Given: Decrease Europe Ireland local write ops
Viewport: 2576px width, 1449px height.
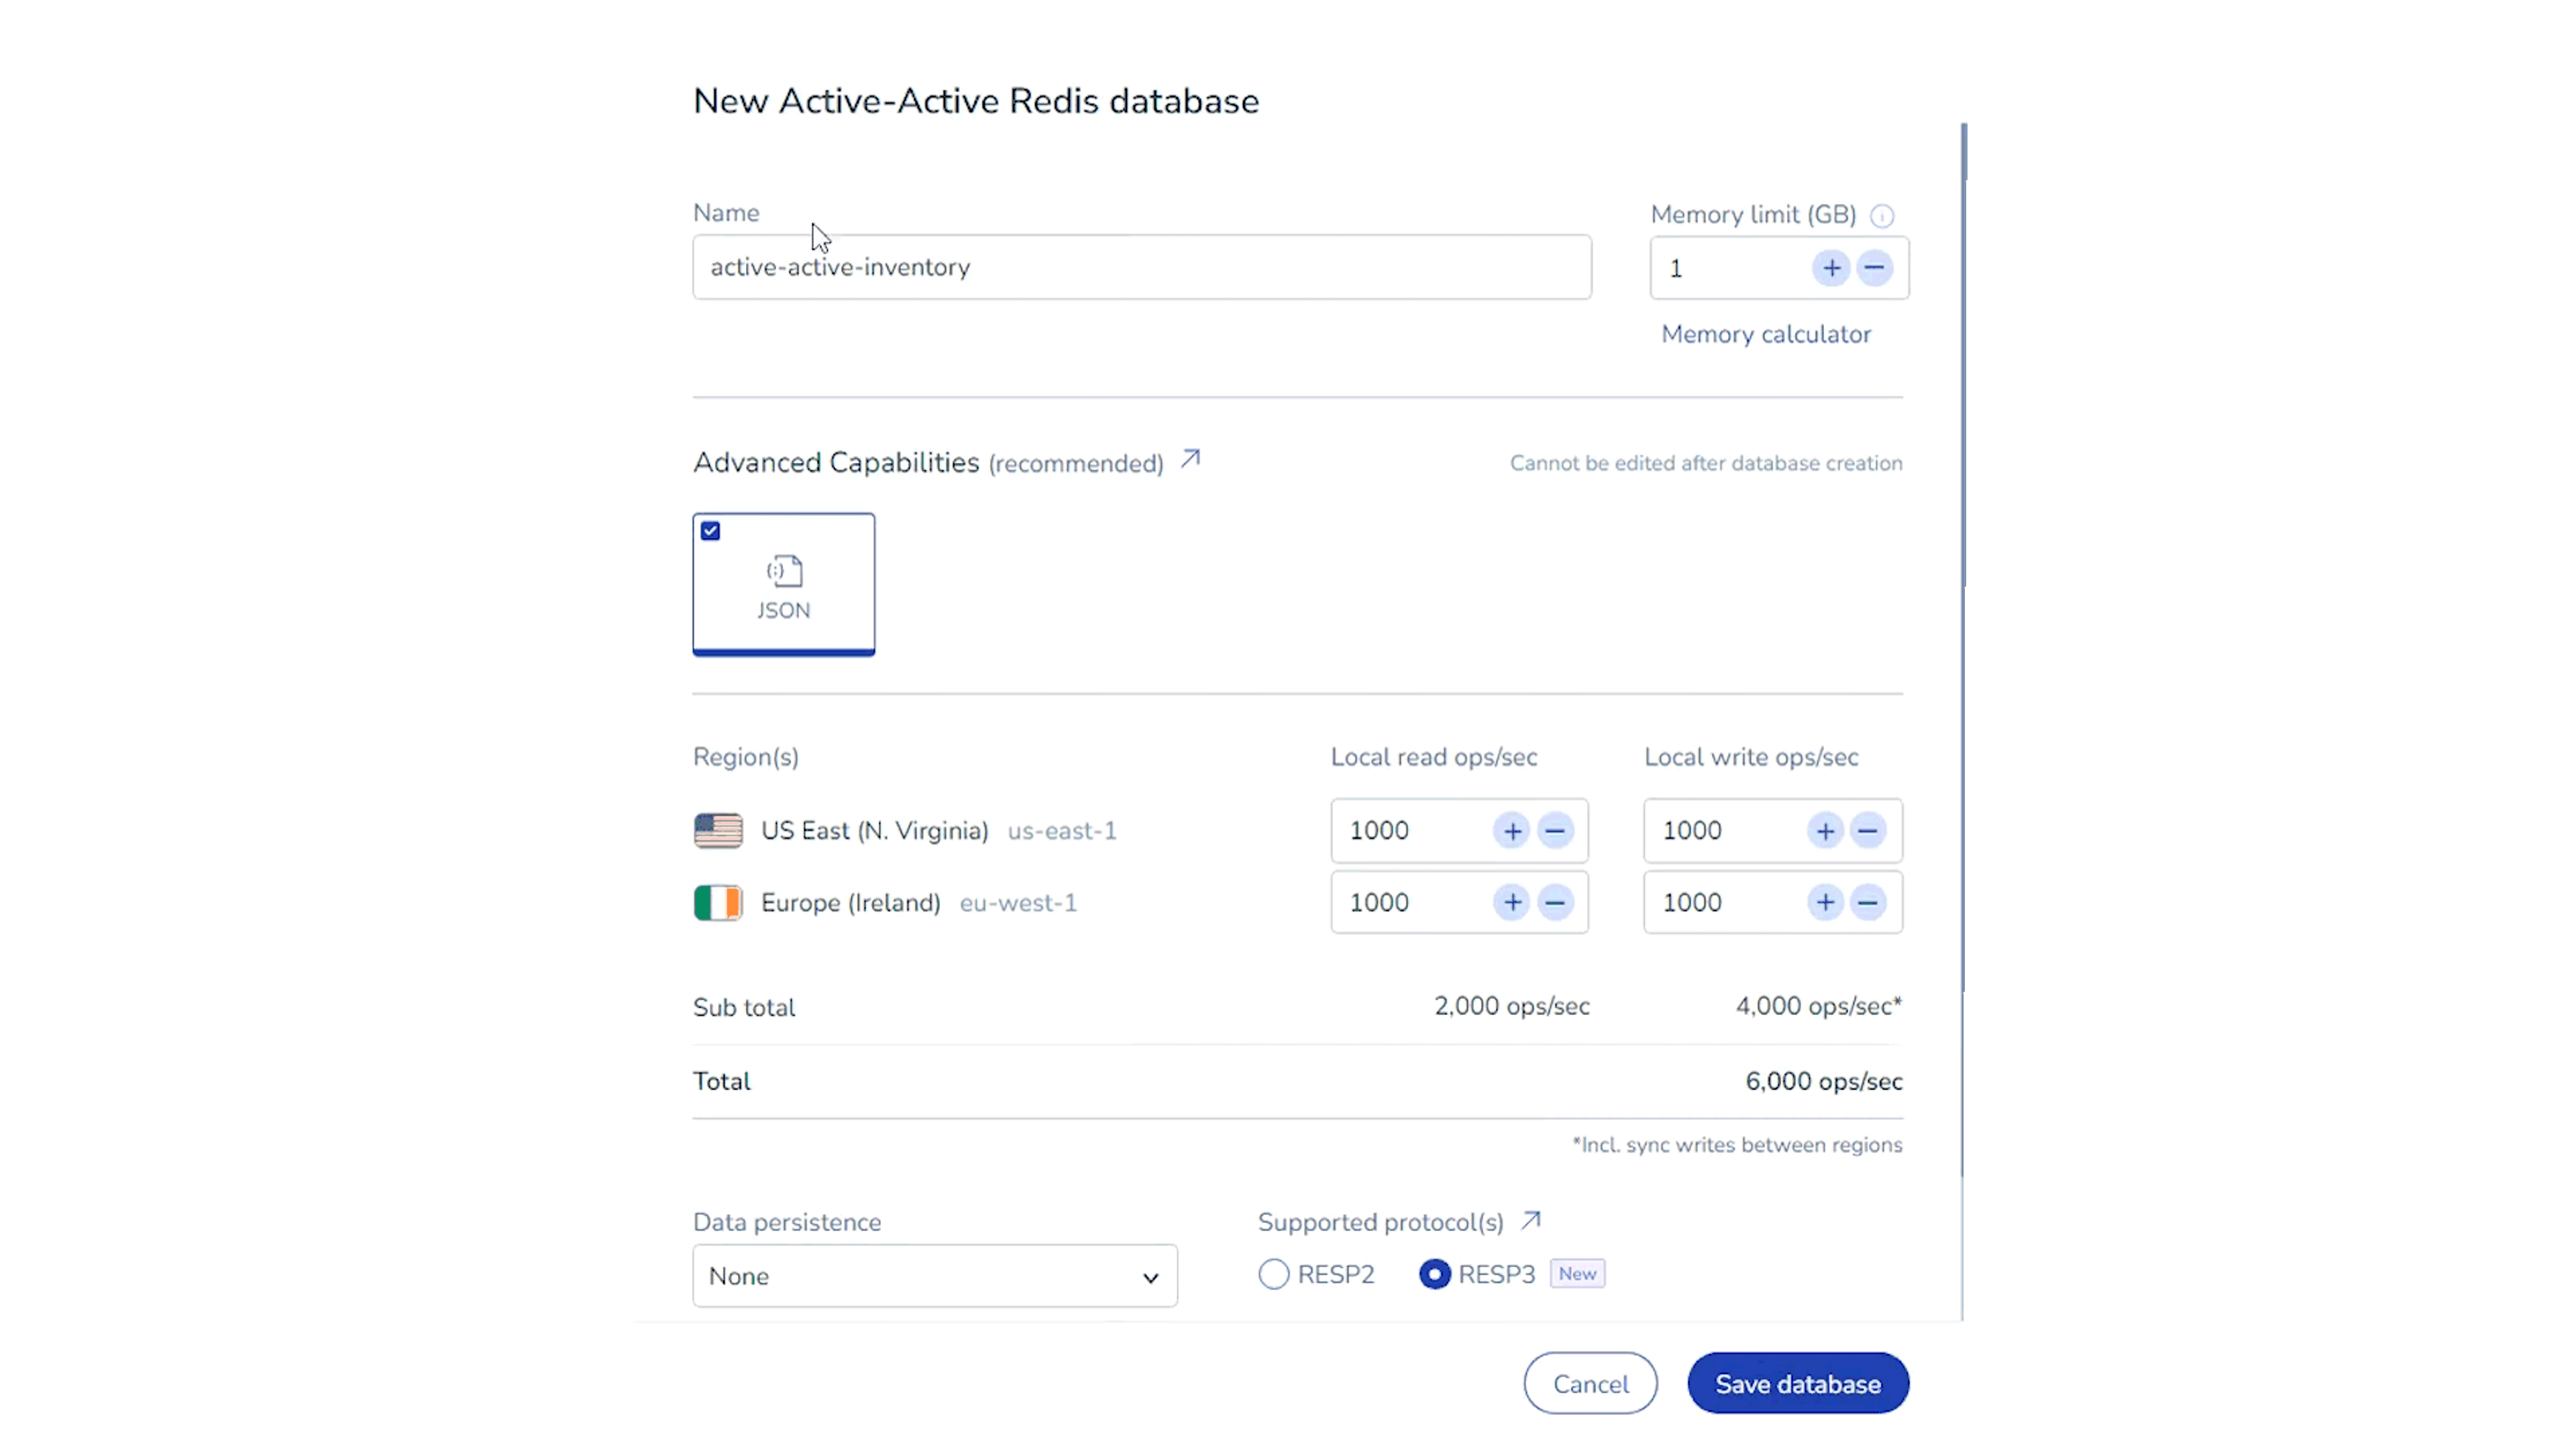Looking at the screenshot, I should (1868, 903).
